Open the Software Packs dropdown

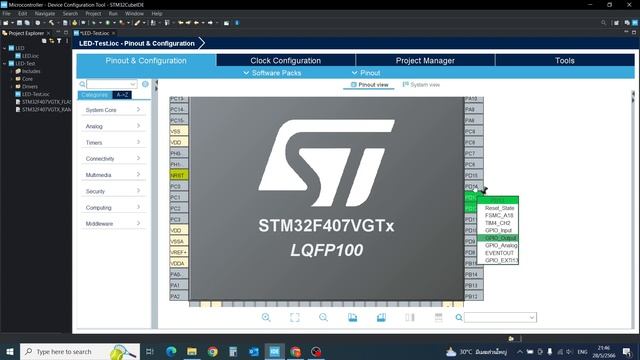272,73
